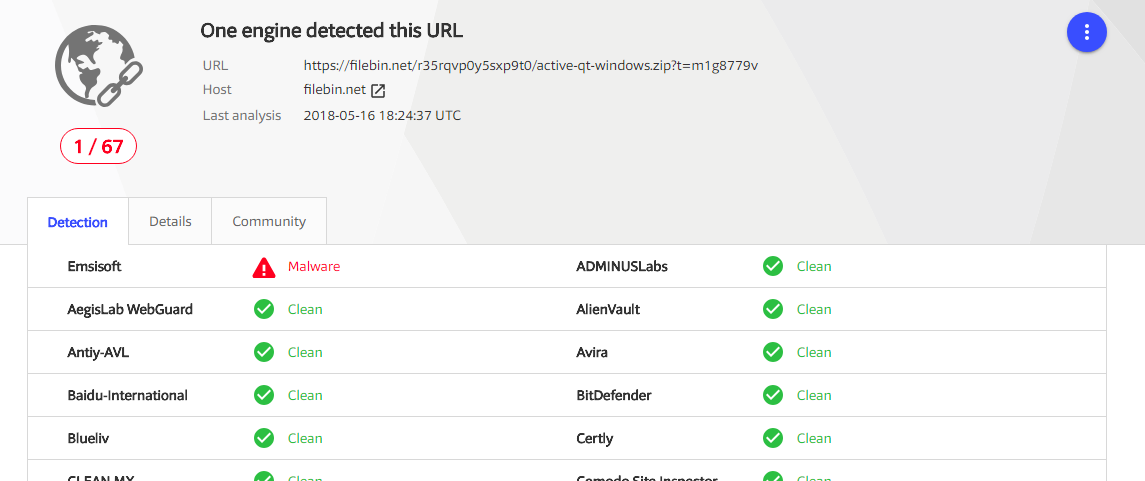Click the green checkmark beside BitDefender
Image resolution: width=1145 pixels, height=481 pixels.
tap(773, 396)
